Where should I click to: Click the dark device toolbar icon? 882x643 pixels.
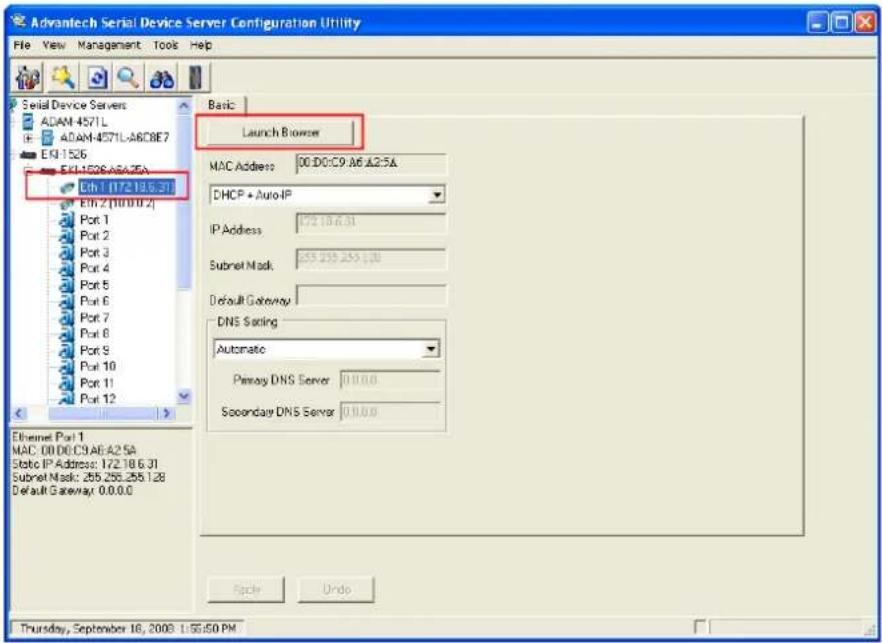[x=195, y=78]
